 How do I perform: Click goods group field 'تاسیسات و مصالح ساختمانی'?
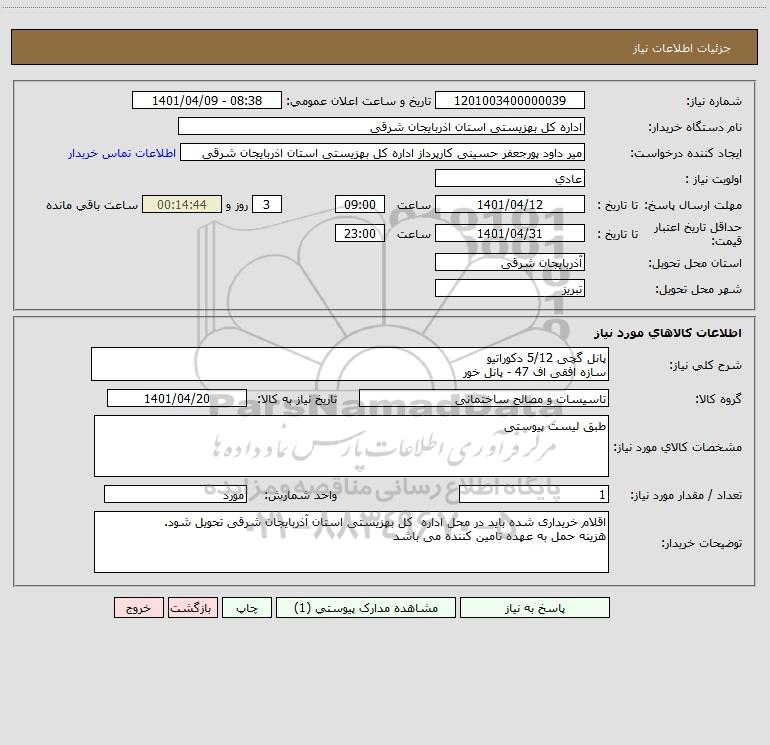484,398
